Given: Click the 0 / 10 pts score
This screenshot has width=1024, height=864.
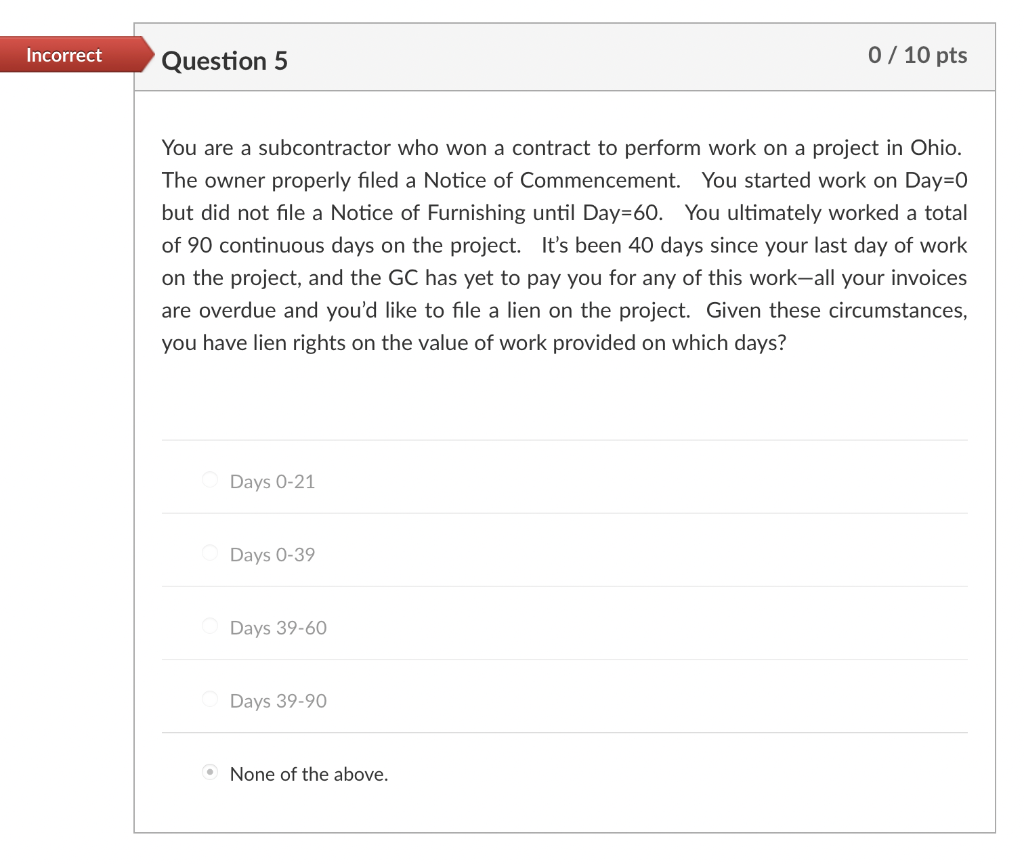Looking at the screenshot, I should click(x=918, y=56).
